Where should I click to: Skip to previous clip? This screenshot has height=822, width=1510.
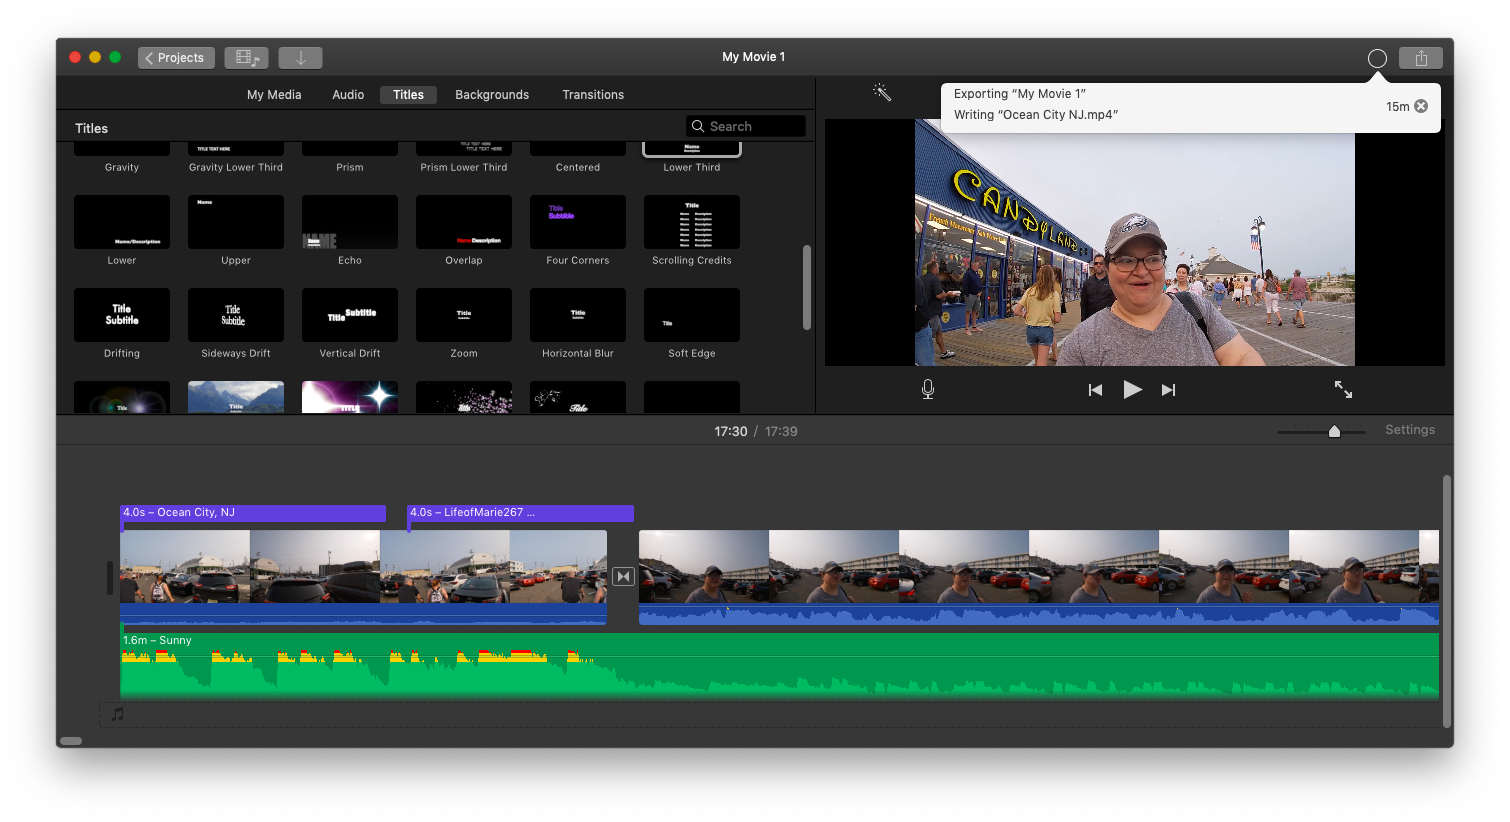[1095, 390]
